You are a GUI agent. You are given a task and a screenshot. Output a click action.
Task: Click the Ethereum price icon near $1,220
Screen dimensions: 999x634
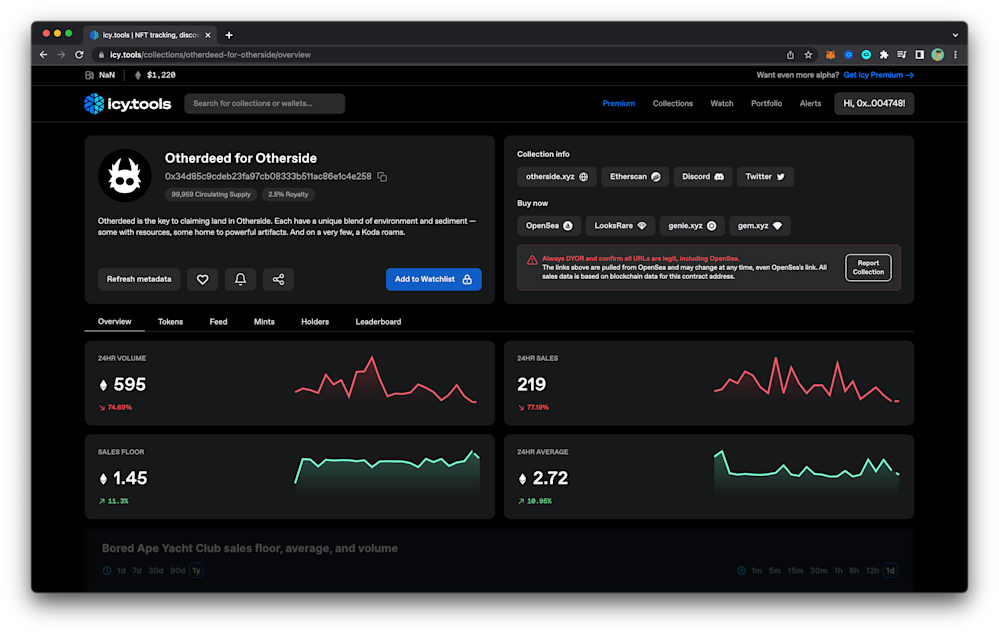pyautogui.click(x=138, y=75)
